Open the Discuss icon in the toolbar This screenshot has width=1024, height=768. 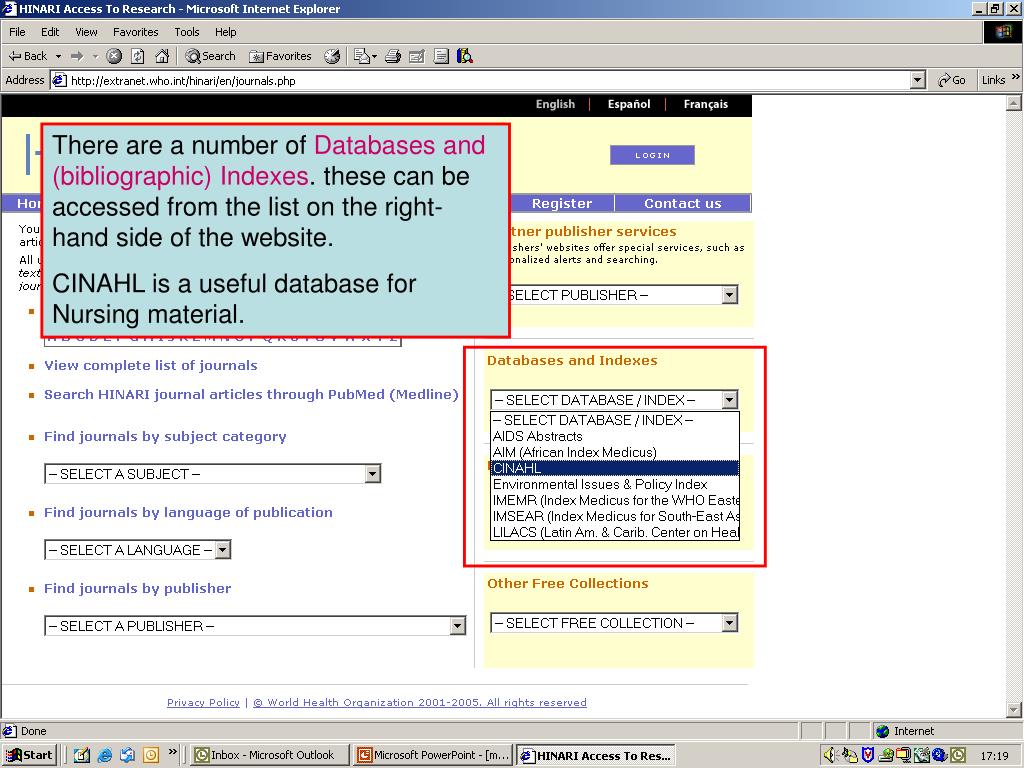(441, 56)
